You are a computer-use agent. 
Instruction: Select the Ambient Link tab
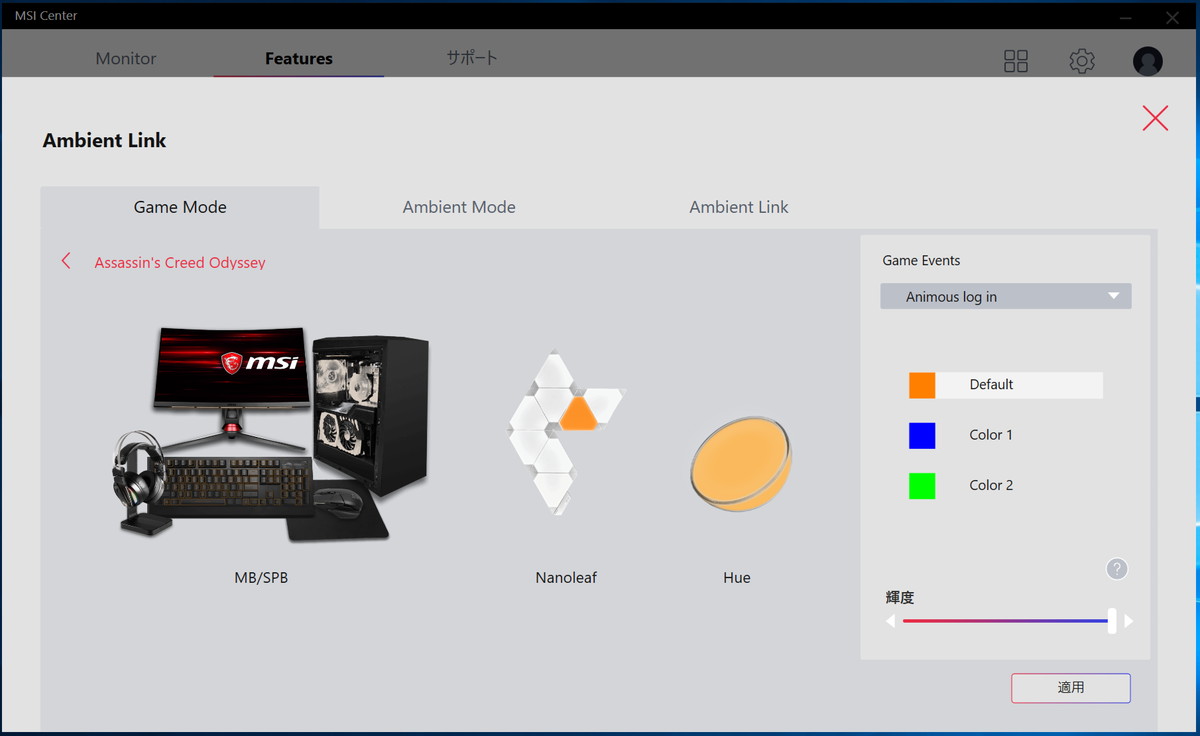(739, 207)
